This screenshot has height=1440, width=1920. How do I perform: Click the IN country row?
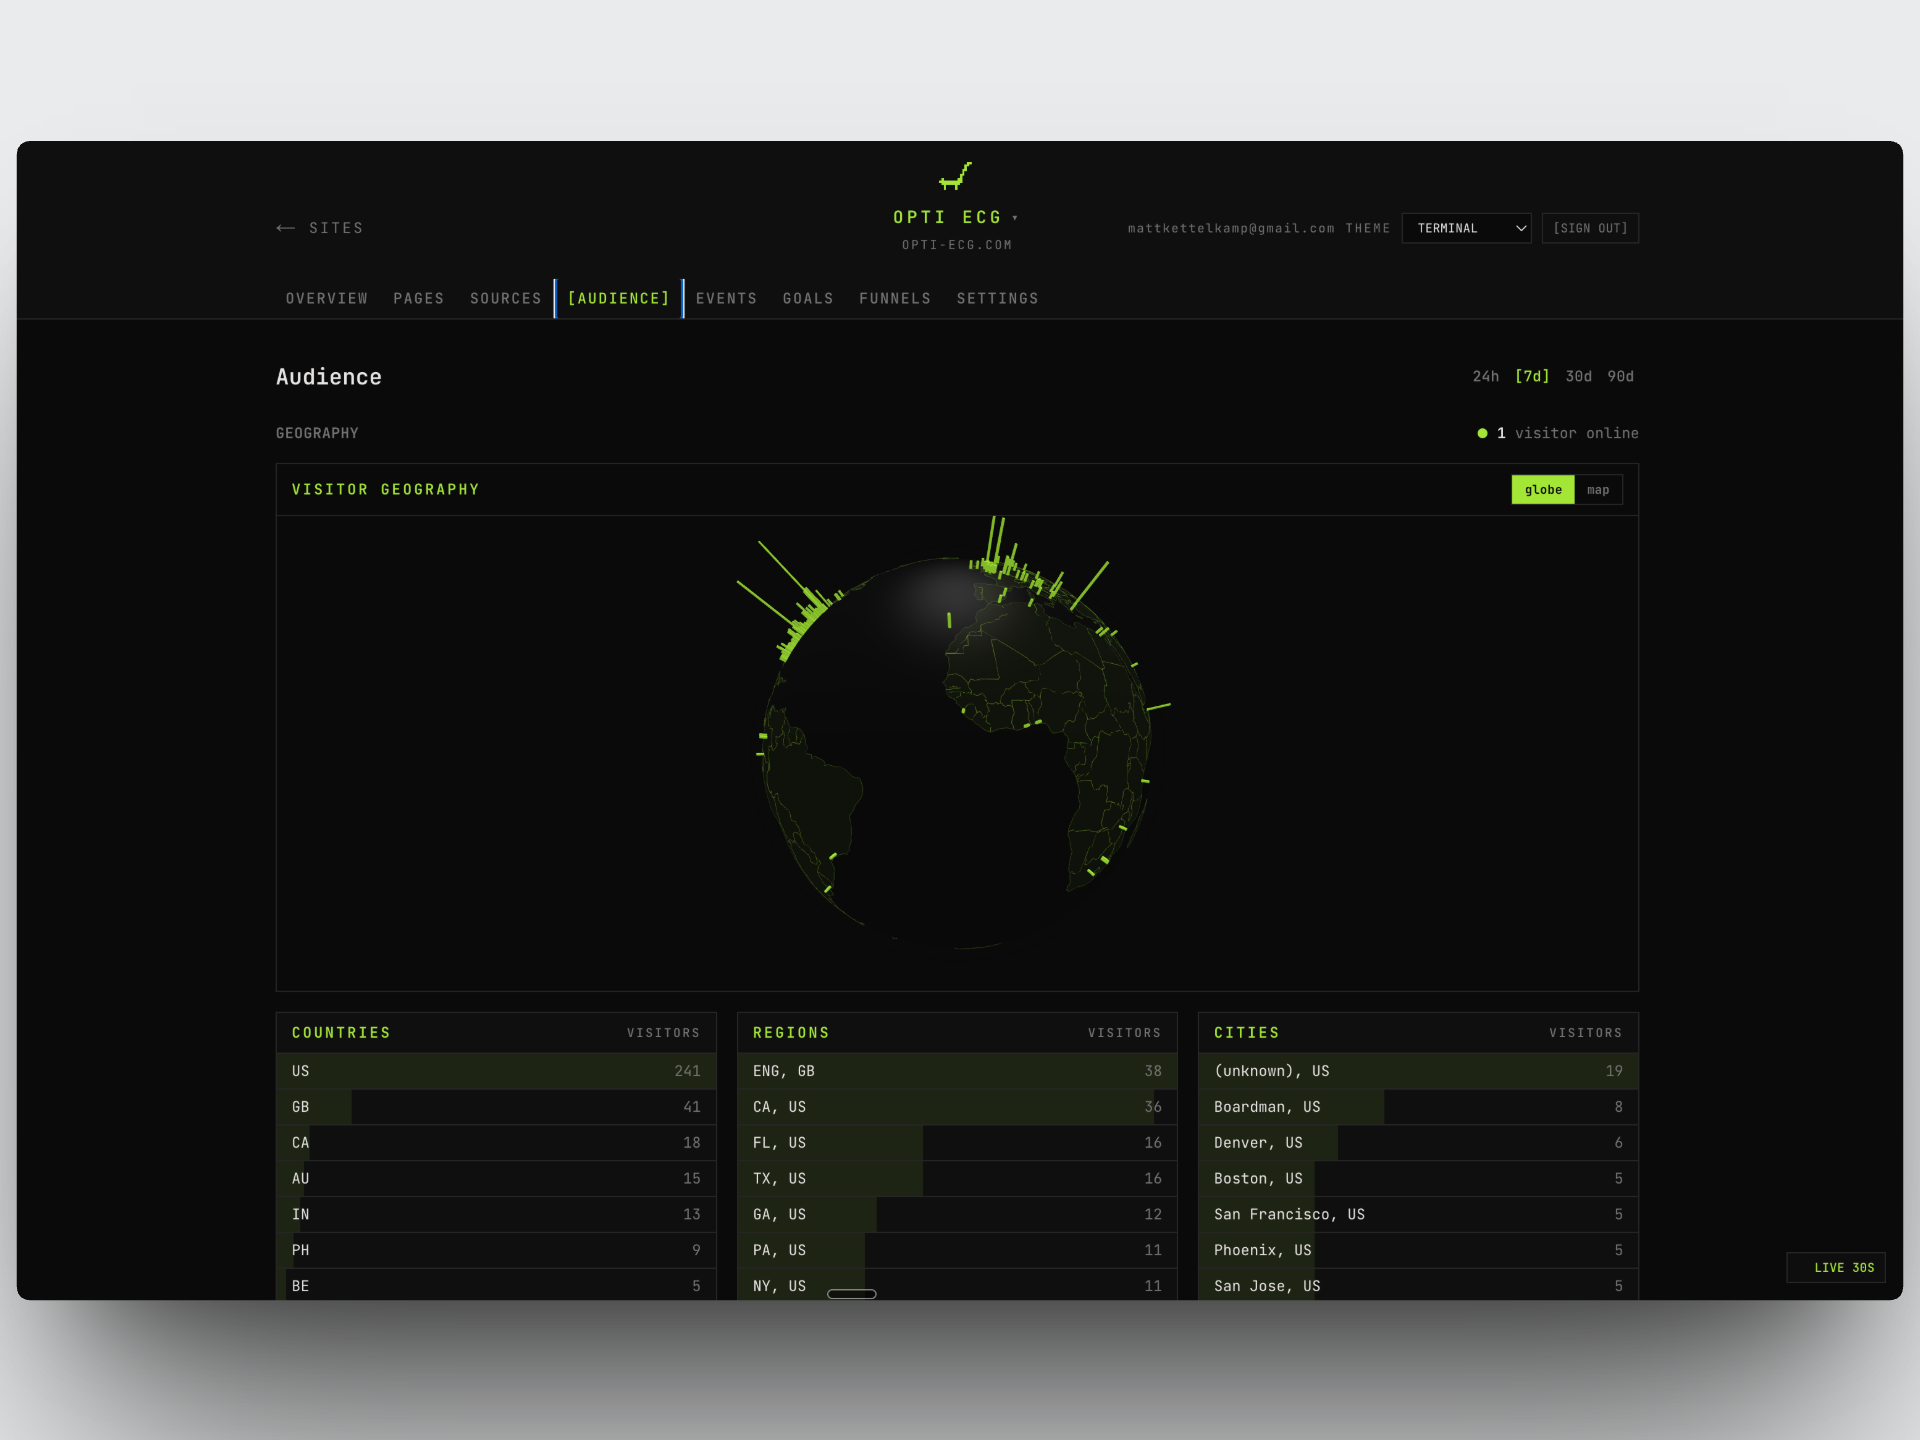point(496,1215)
